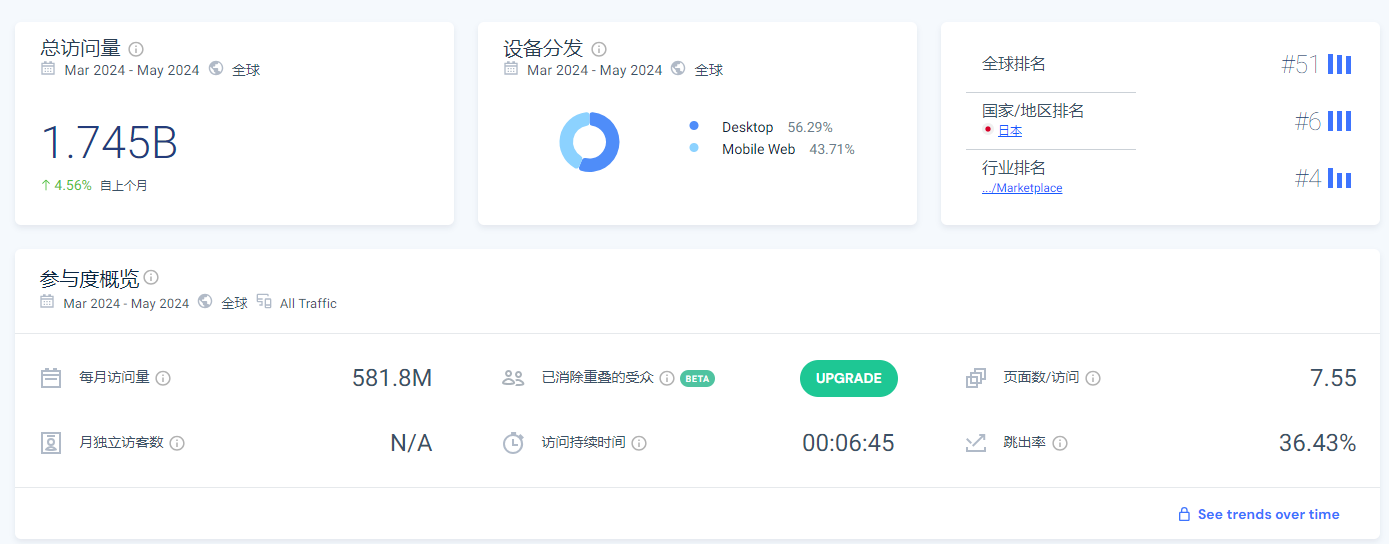Click the N/A unique visitors value
The image size is (1389, 544).
(x=411, y=443)
